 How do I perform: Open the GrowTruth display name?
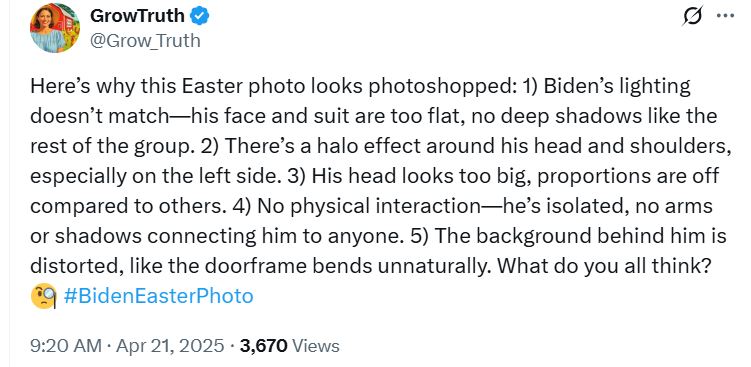[137, 16]
